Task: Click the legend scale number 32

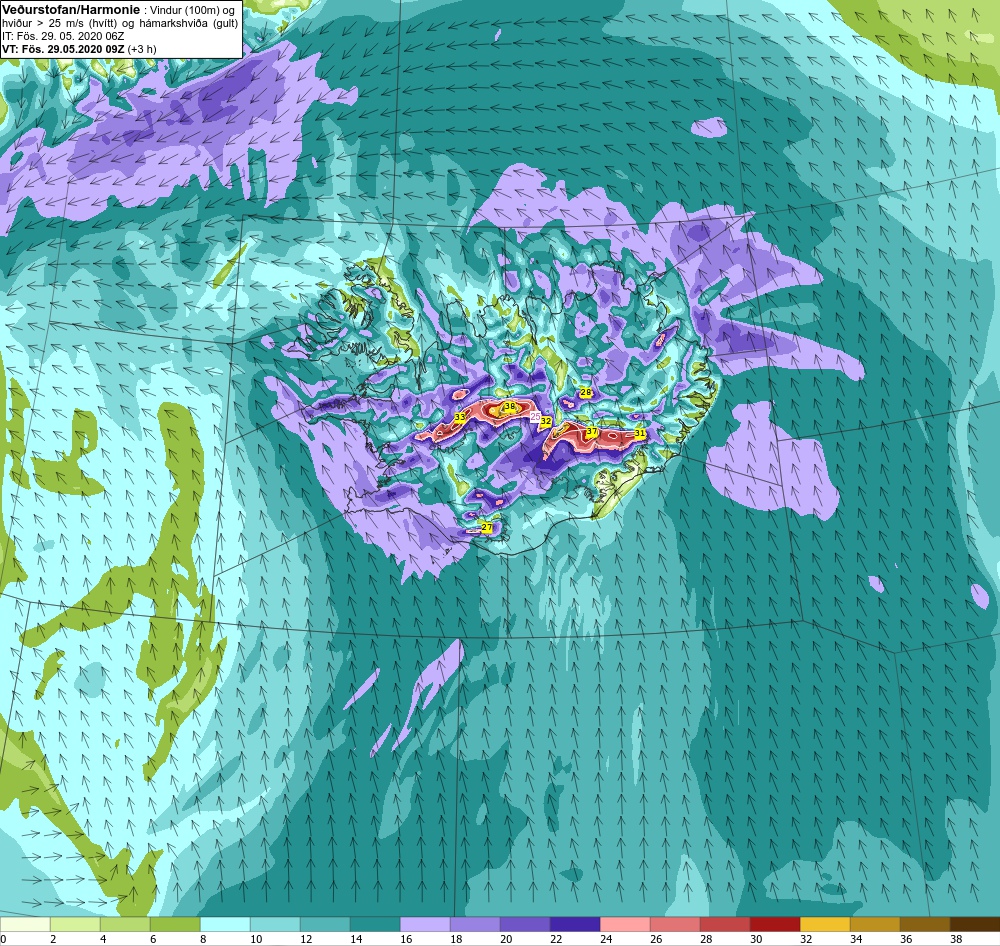Action: pyautogui.click(x=805, y=939)
